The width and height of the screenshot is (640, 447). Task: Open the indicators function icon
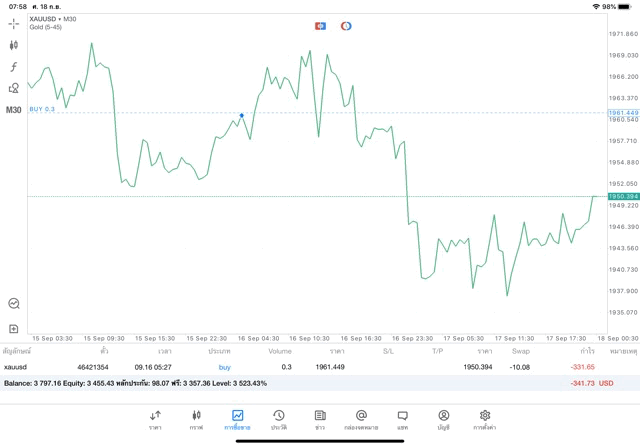click(x=13, y=66)
